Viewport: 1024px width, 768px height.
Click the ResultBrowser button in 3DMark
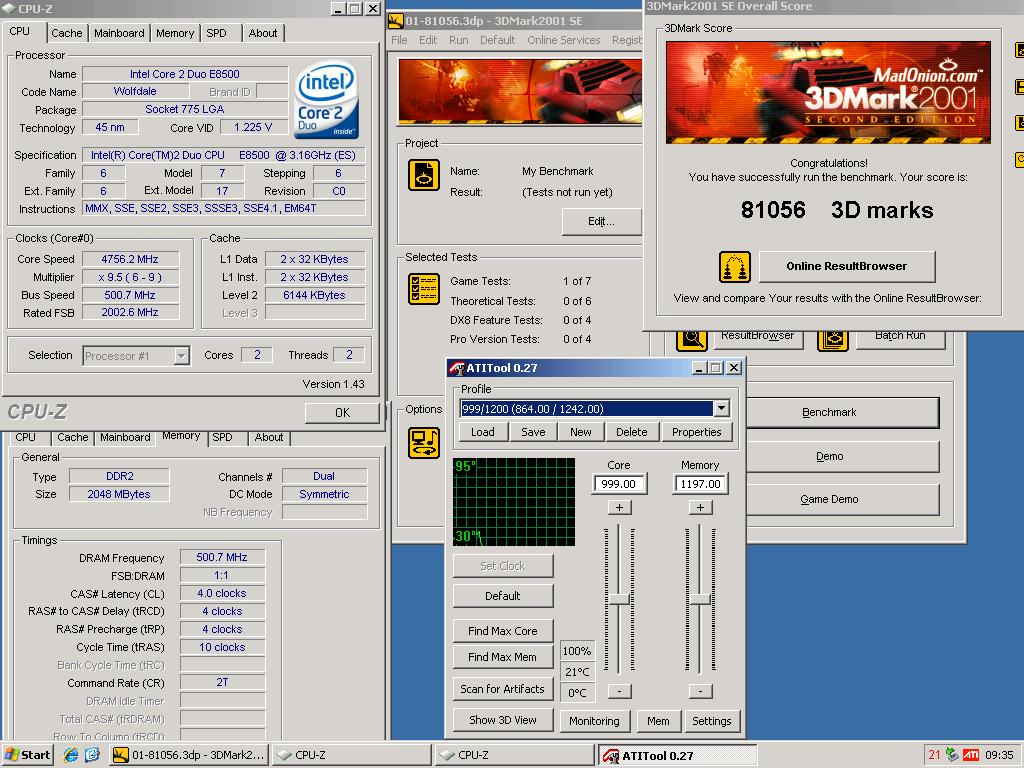click(758, 339)
